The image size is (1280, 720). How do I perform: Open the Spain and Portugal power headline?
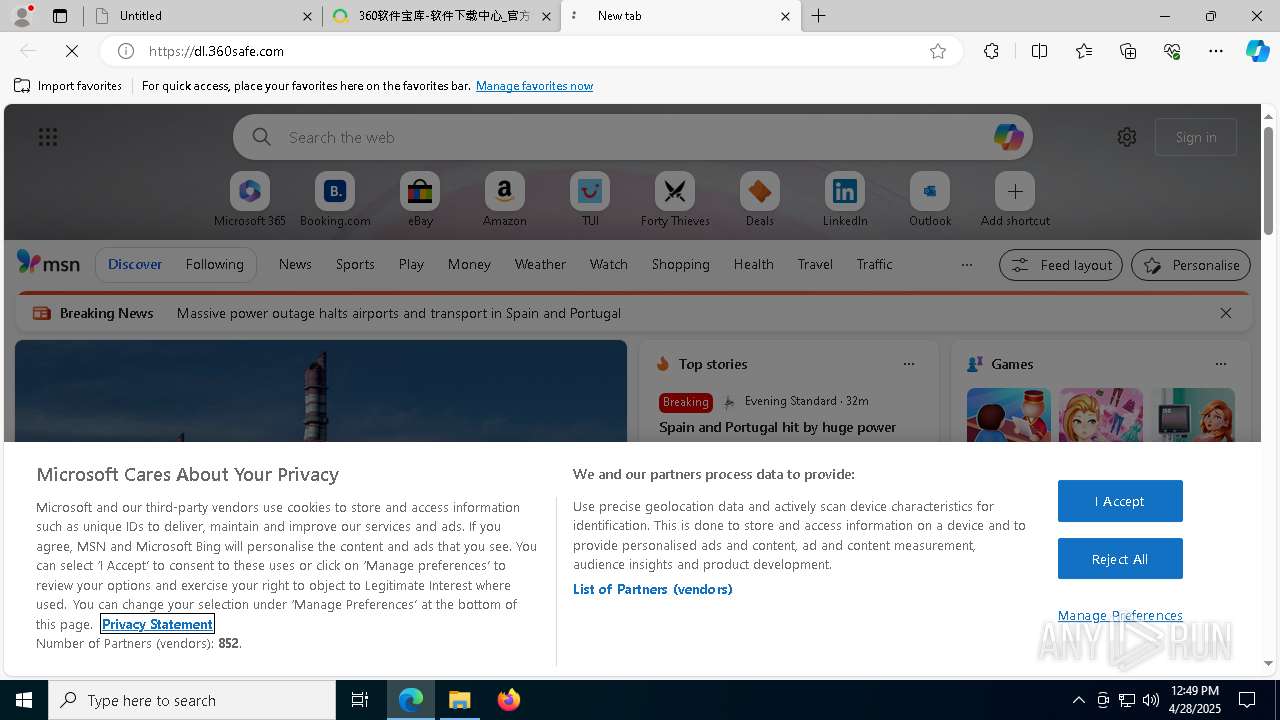[x=778, y=427]
